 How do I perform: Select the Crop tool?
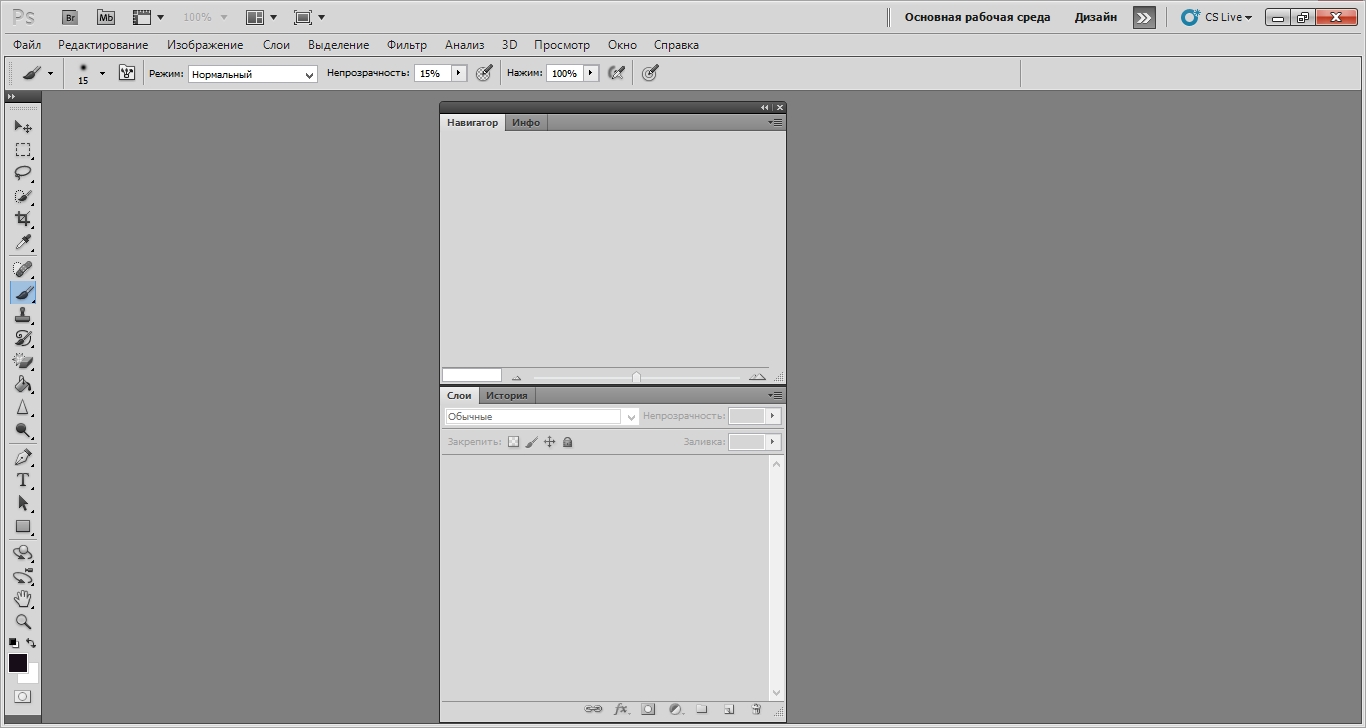[22, 219]
